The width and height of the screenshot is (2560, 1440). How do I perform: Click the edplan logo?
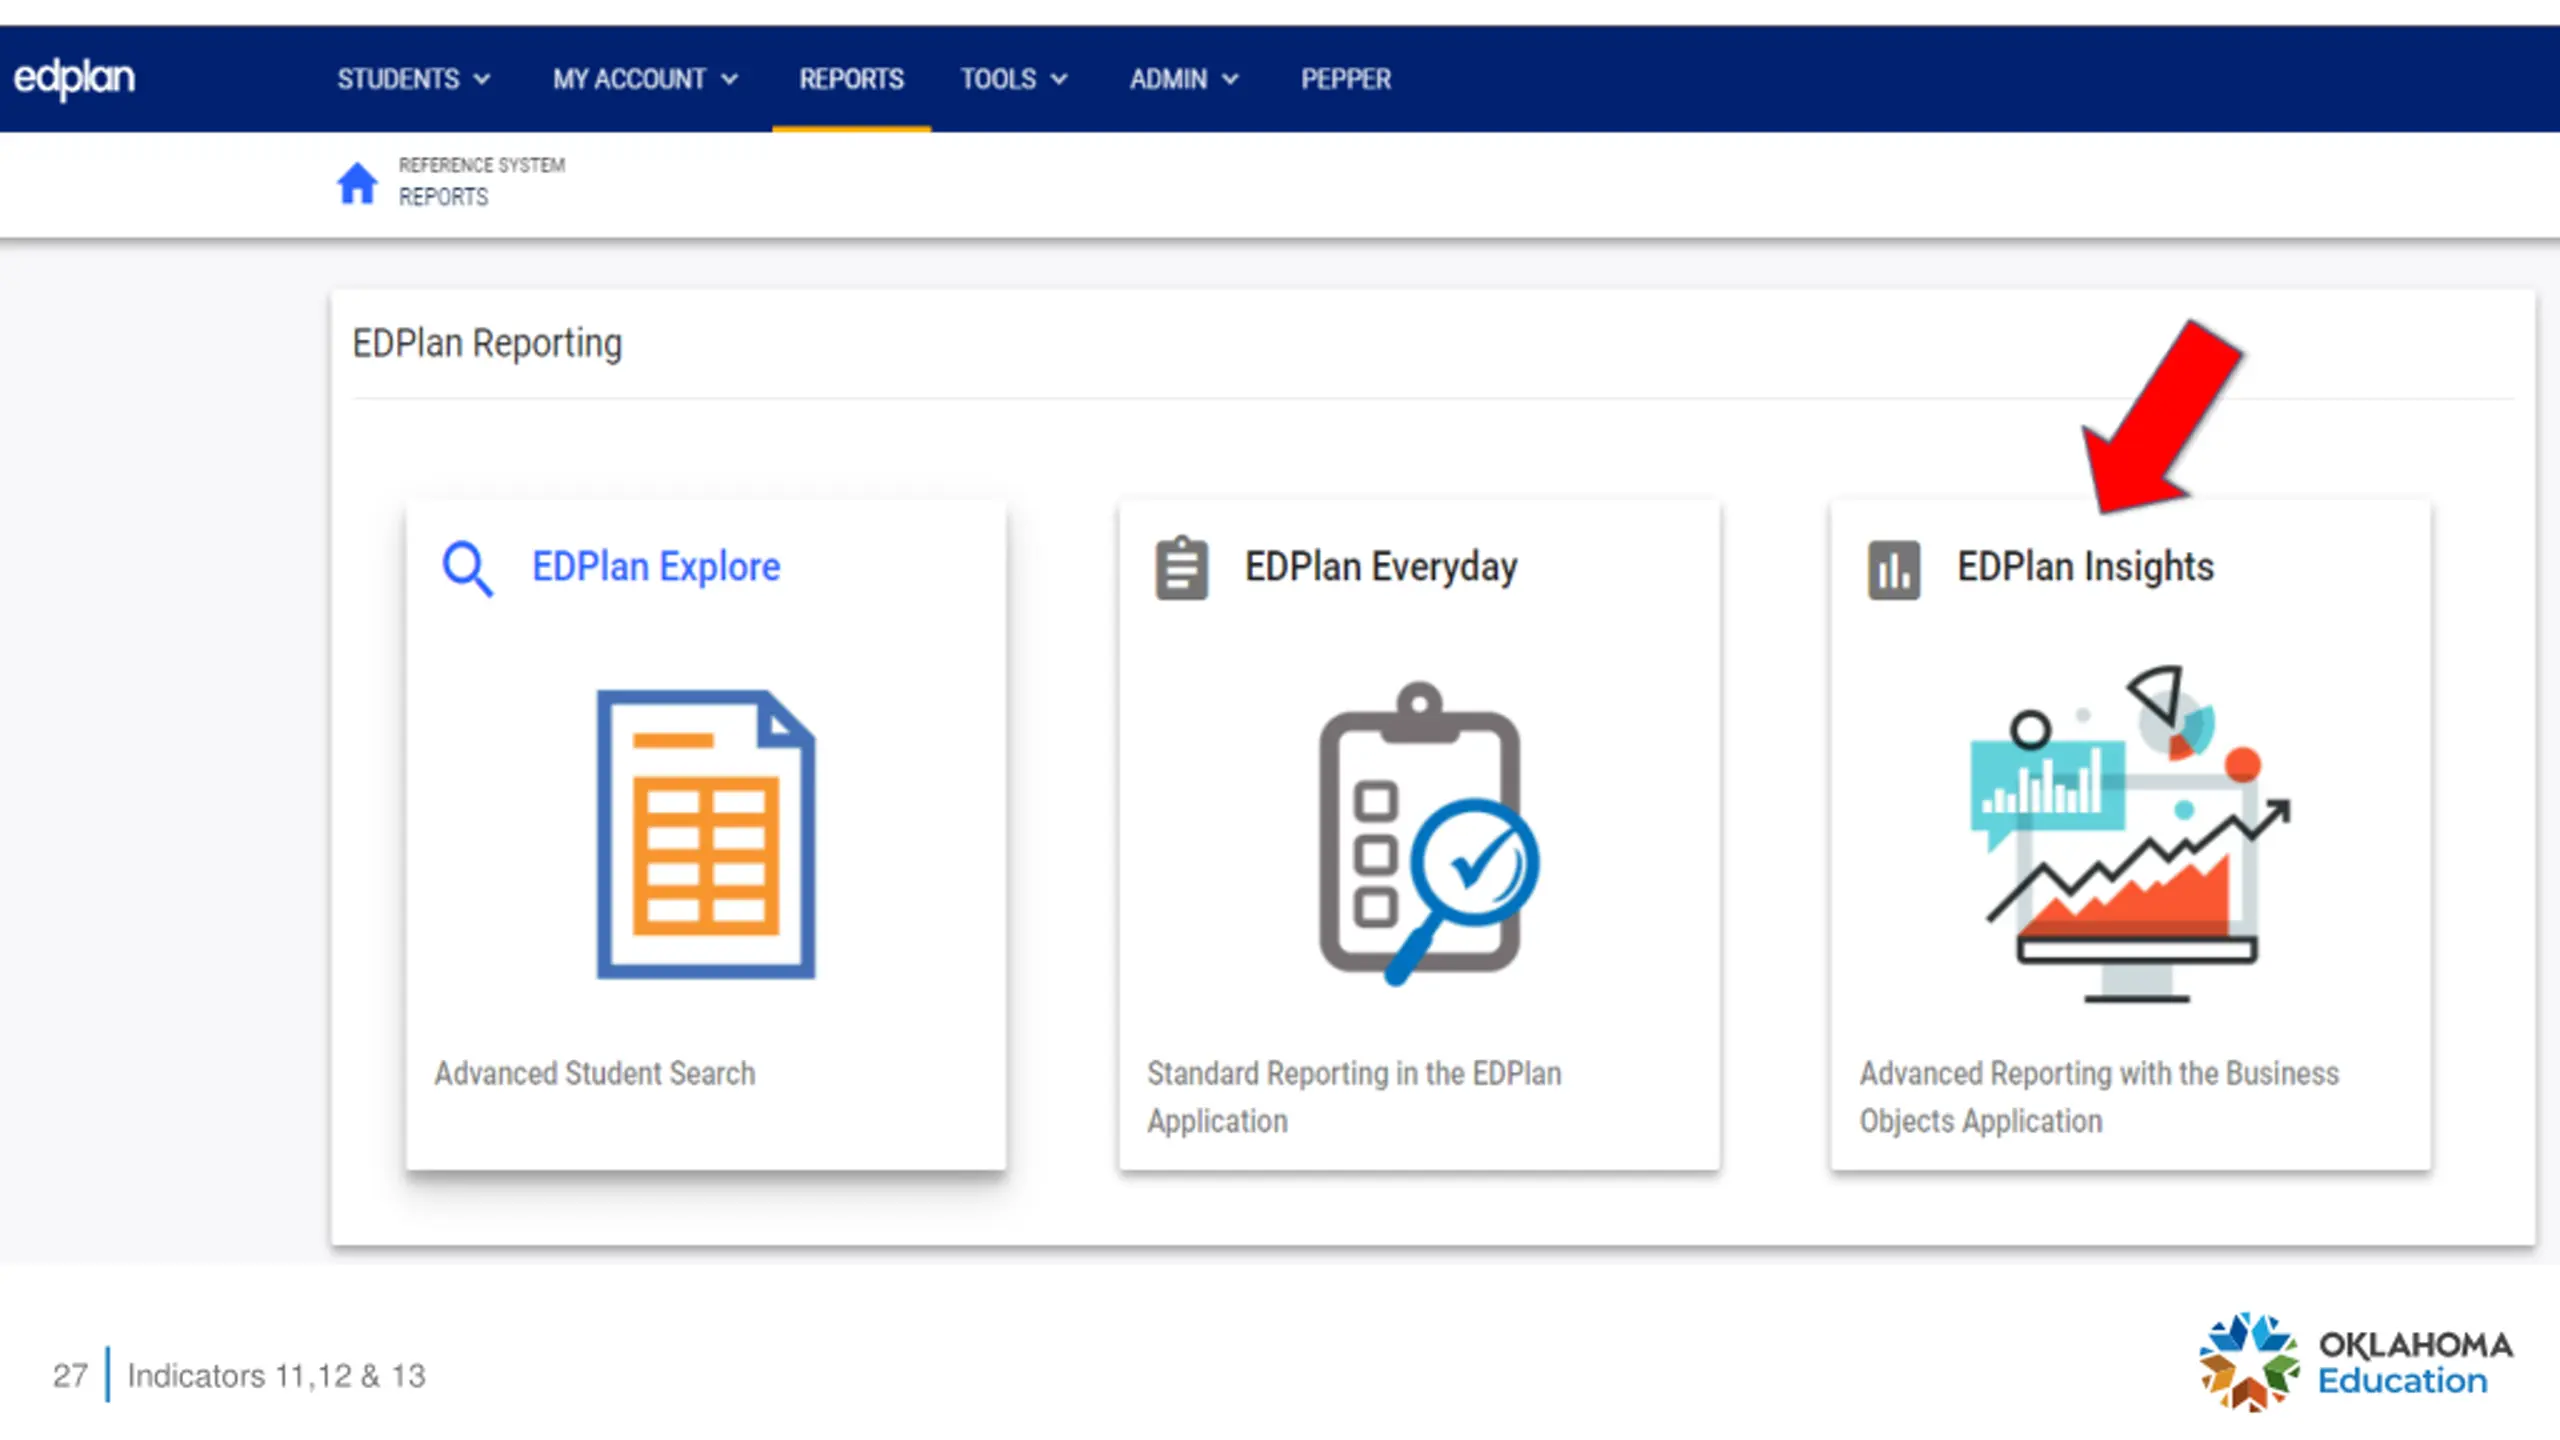[x=74, y=78]
